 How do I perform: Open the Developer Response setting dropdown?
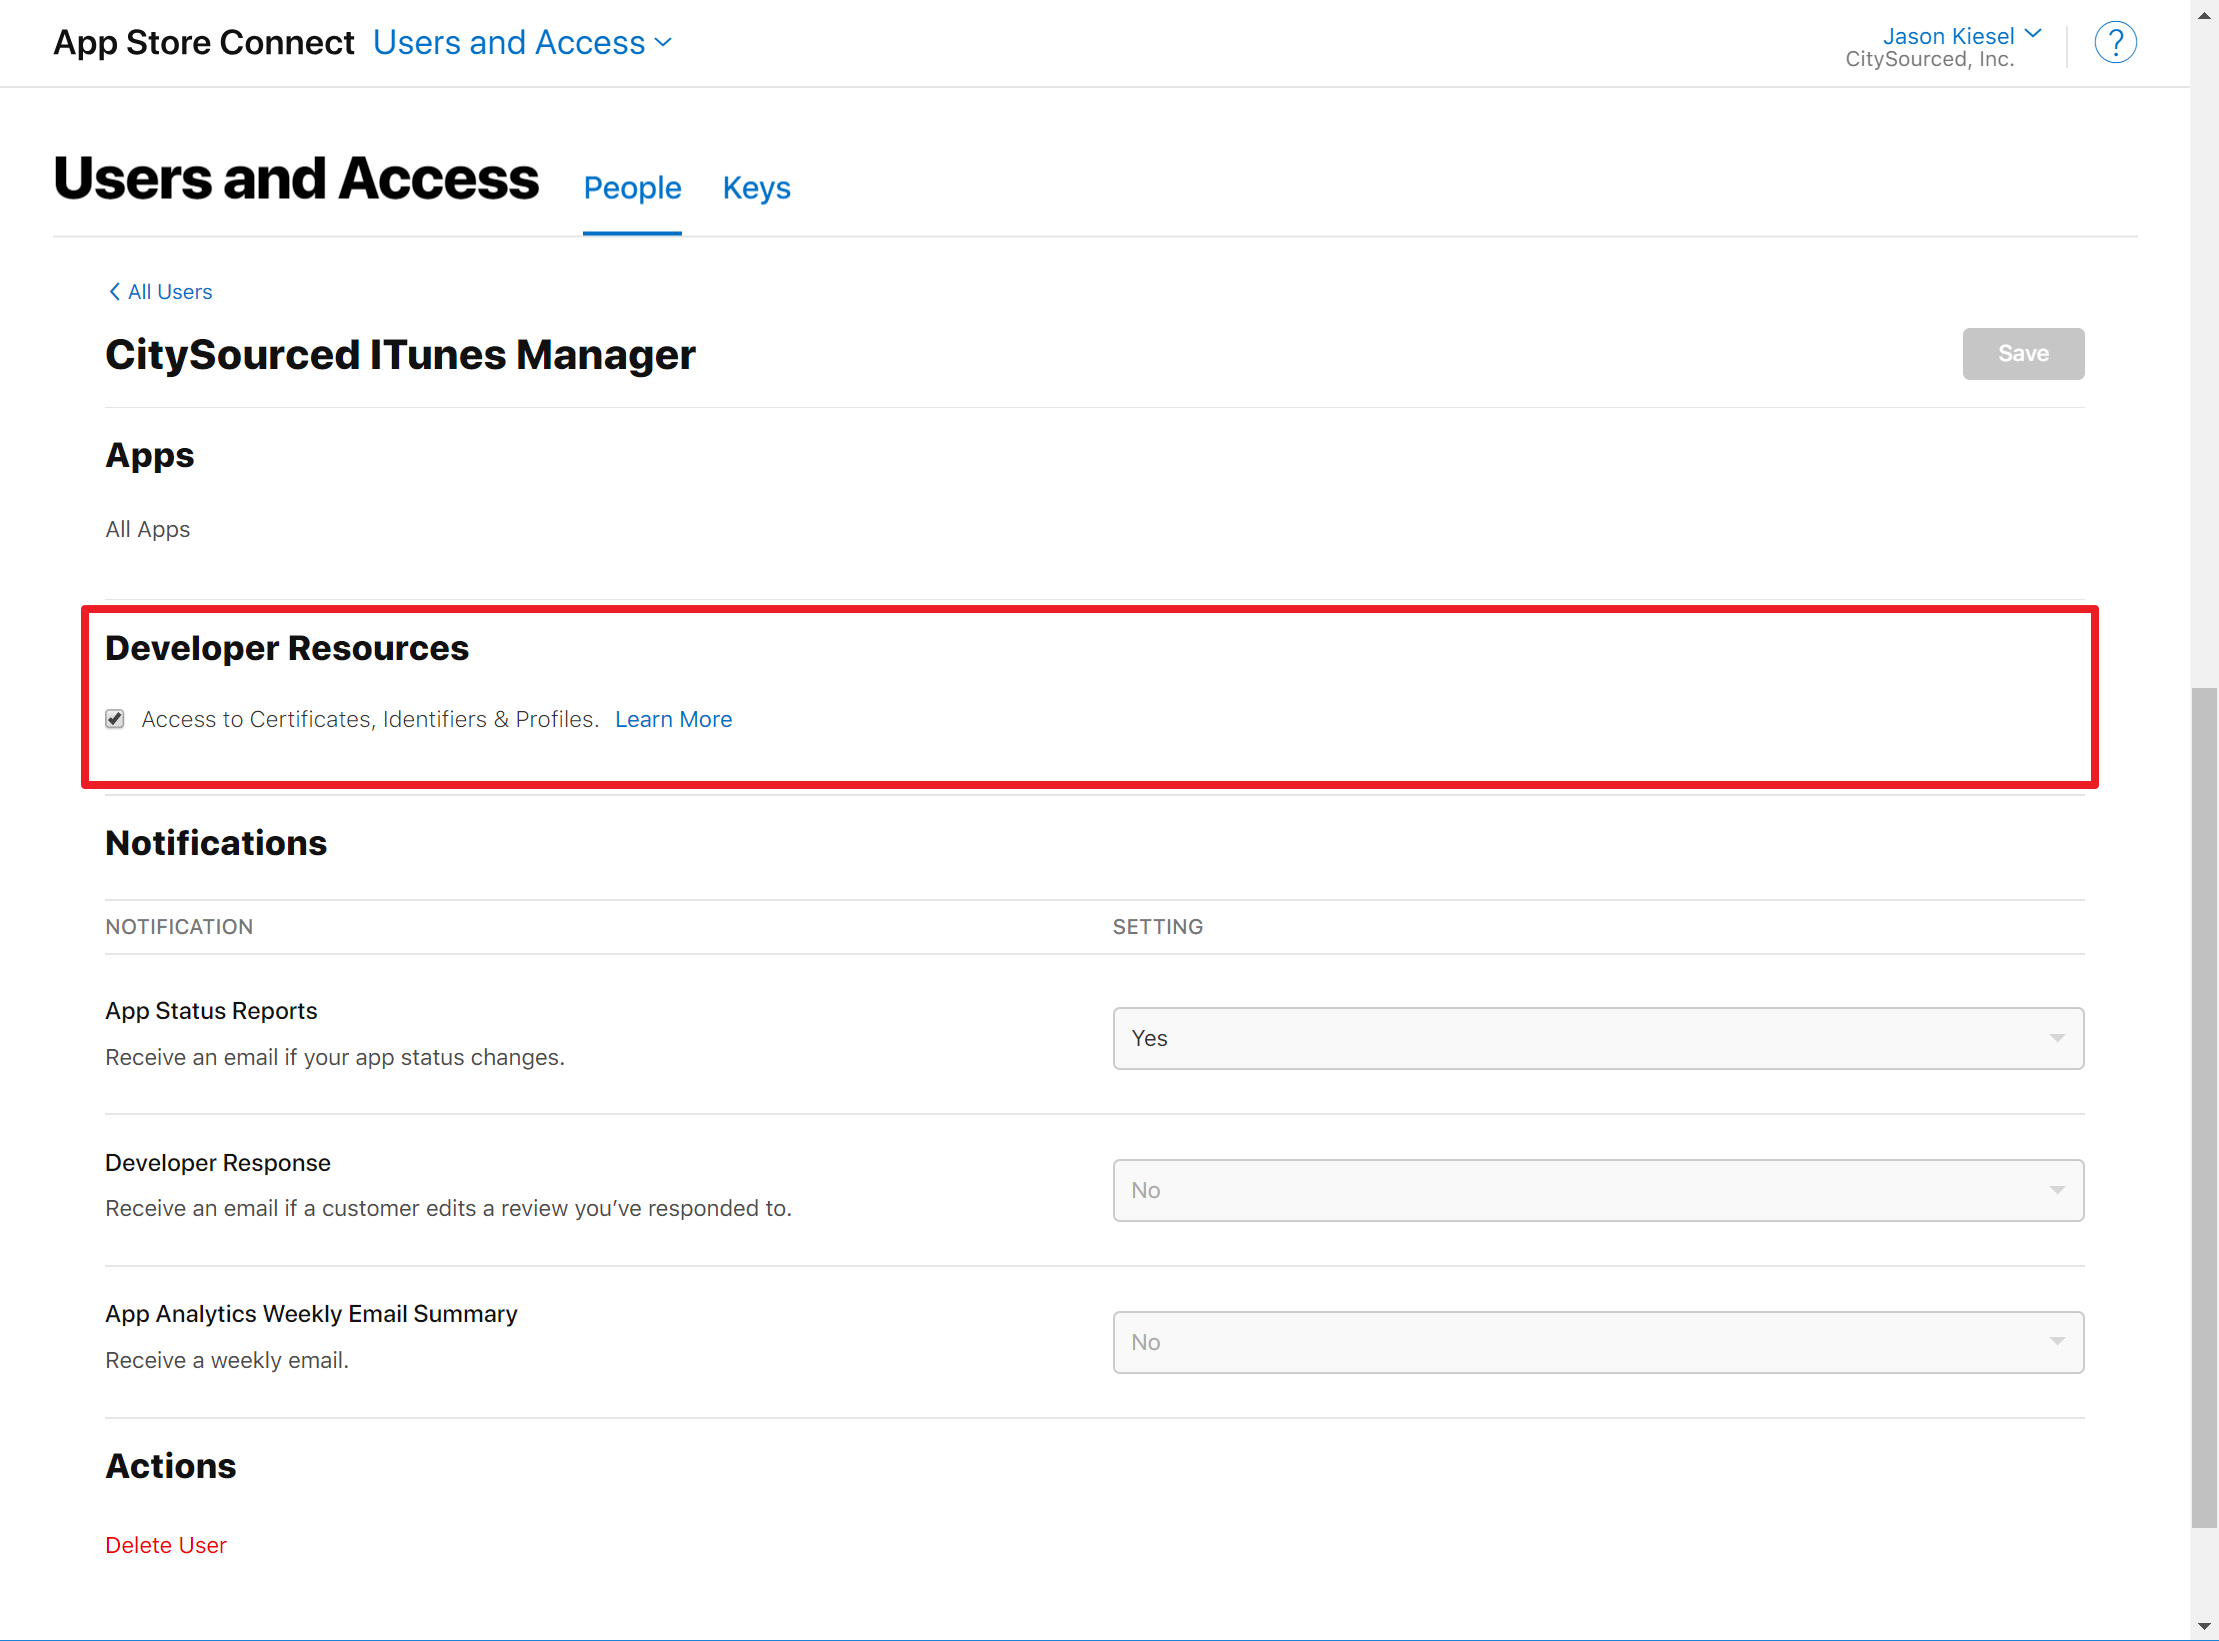point(1598,1190)
